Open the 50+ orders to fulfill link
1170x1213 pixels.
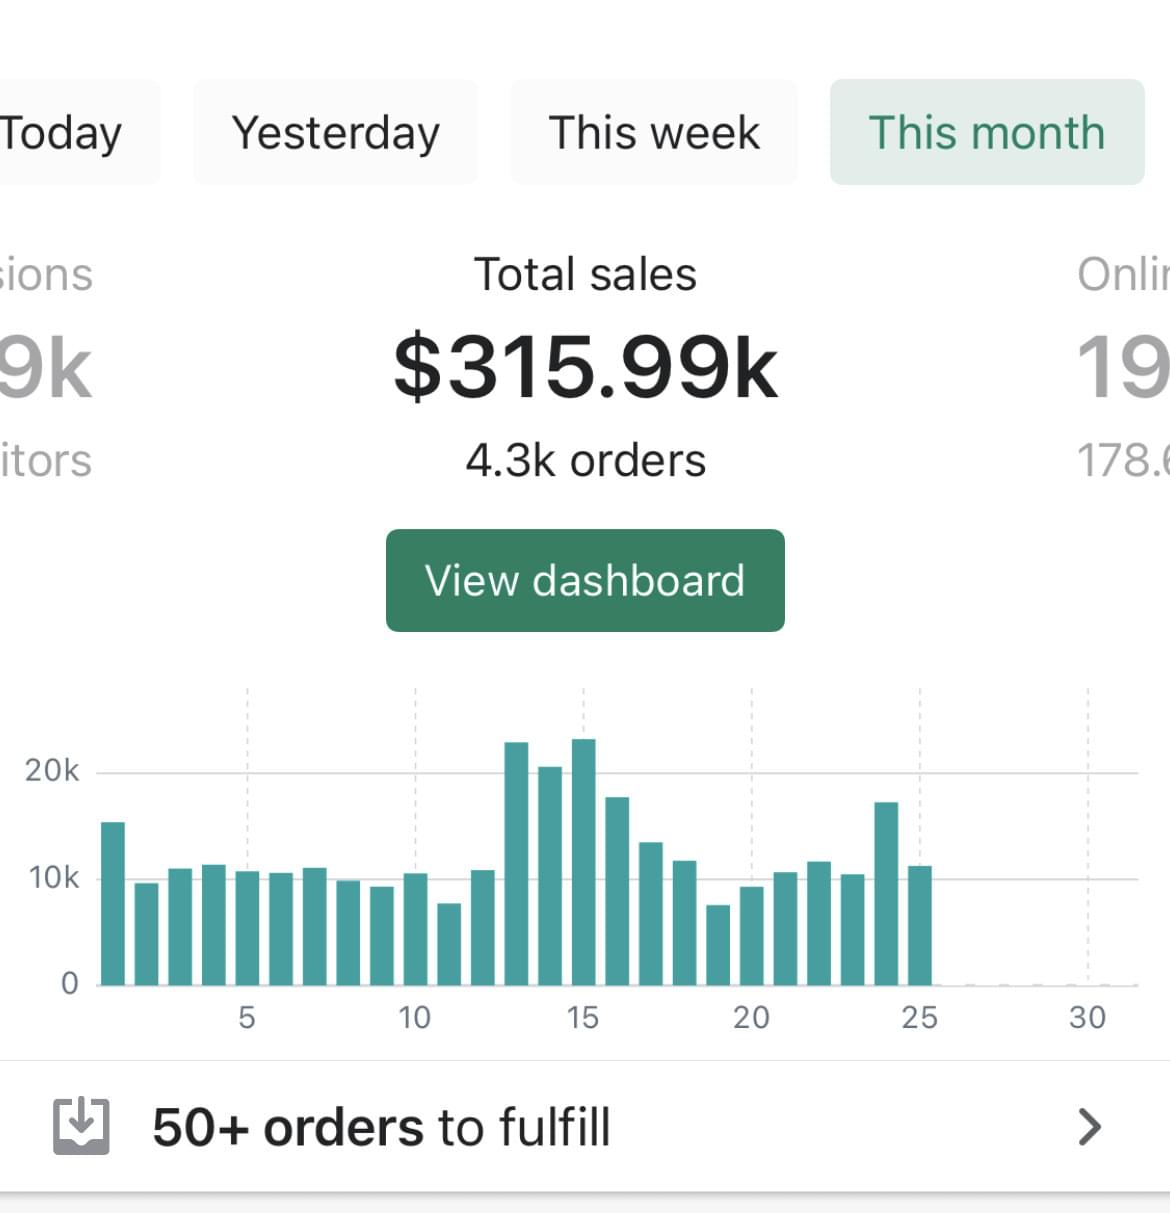381,1127
